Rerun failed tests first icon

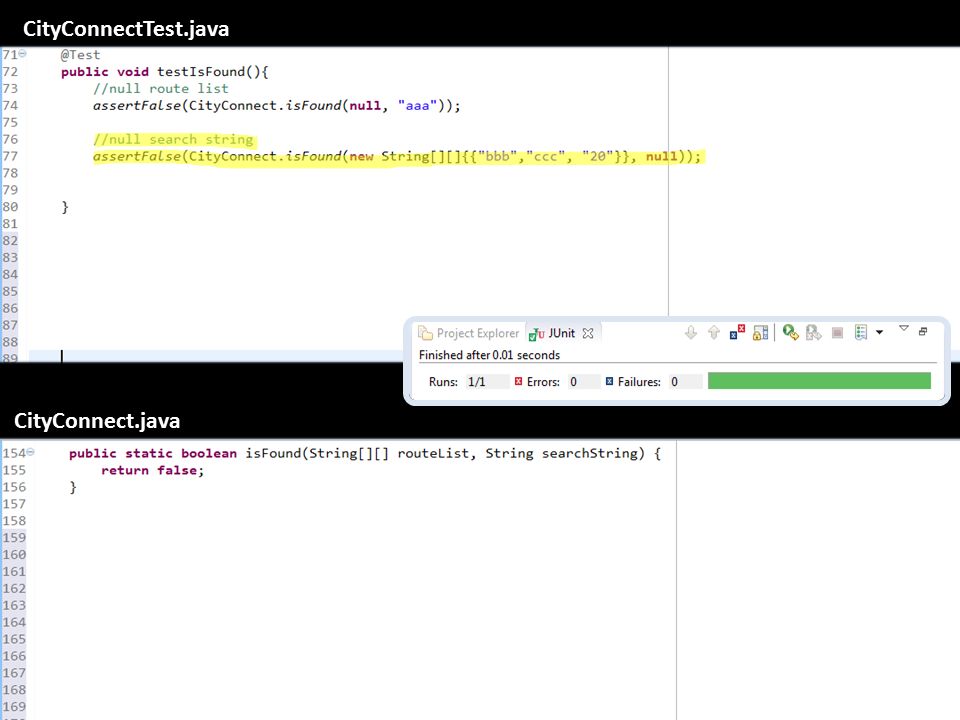(x=814, y=332)
